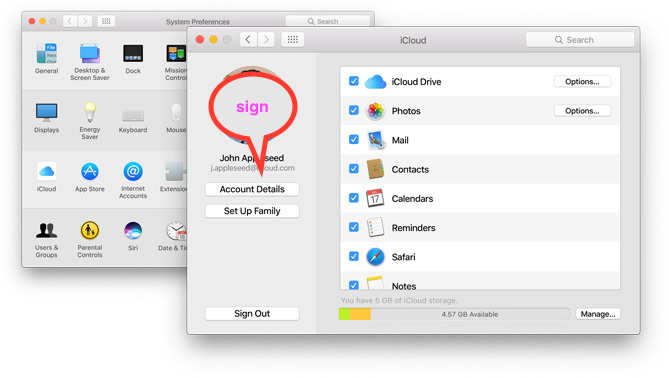Open Mouse preferences pane
669x378 pixels.
point(176,118)
